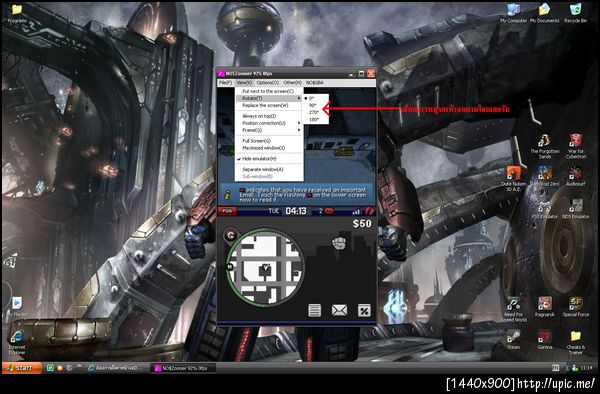The height and width of the screenshot is (394, 600).
Task: Select 270° rotation option
Action: [316, 112]
